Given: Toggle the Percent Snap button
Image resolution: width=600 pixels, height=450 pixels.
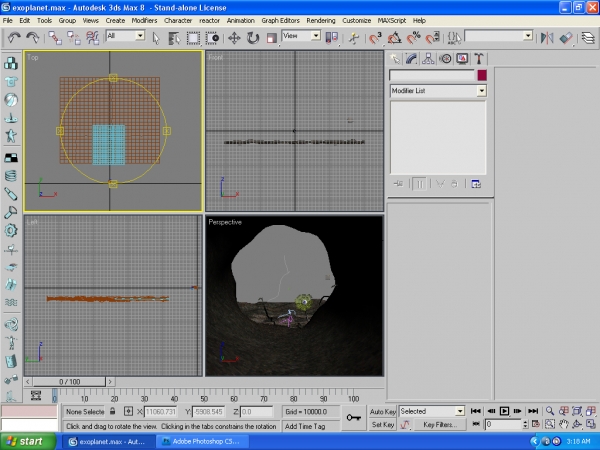Looking at the screenshot, I should [413, 38].
